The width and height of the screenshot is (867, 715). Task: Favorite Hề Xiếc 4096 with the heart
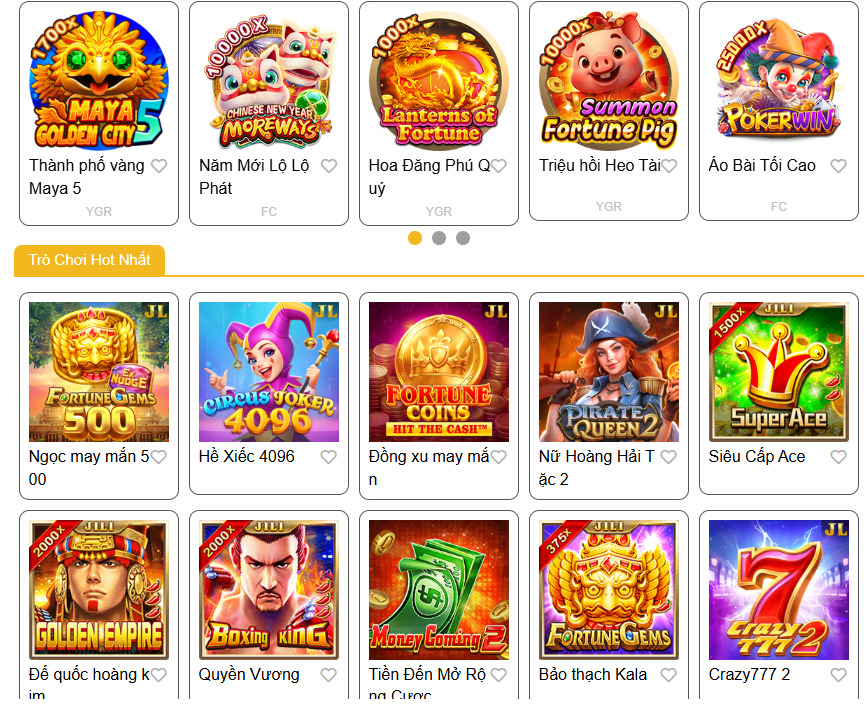pos(329,457)
